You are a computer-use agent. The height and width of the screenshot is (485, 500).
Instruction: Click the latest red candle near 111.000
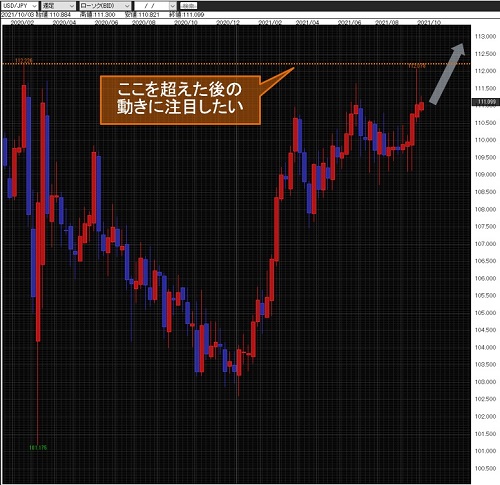click(422, 106)
